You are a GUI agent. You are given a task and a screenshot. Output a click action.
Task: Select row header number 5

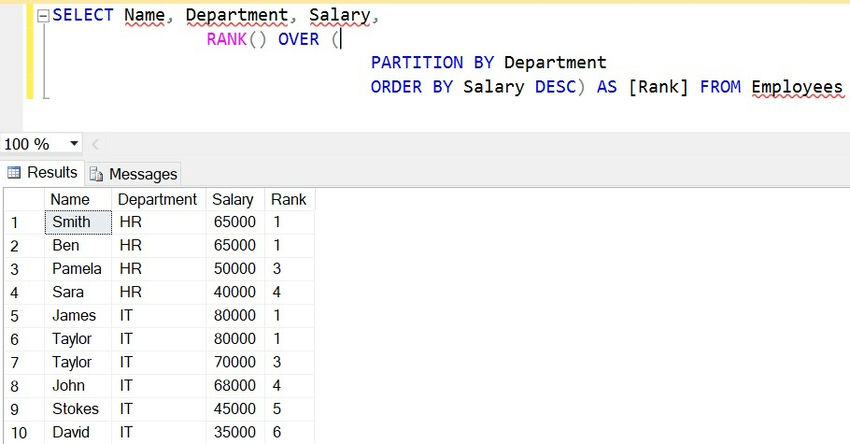coord(24,316)
